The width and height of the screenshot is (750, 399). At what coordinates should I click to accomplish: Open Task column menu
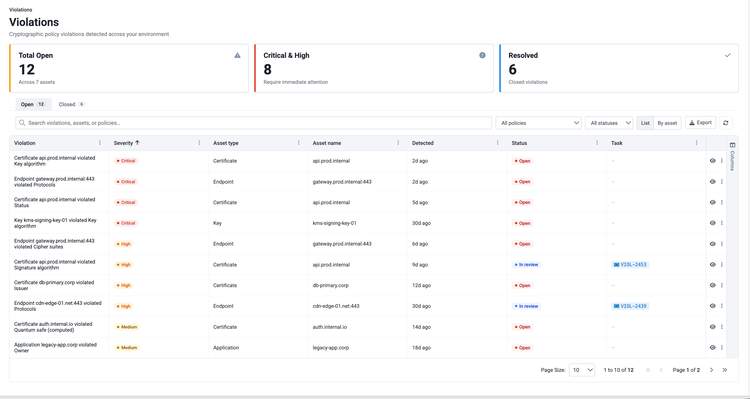coord(696,143)
